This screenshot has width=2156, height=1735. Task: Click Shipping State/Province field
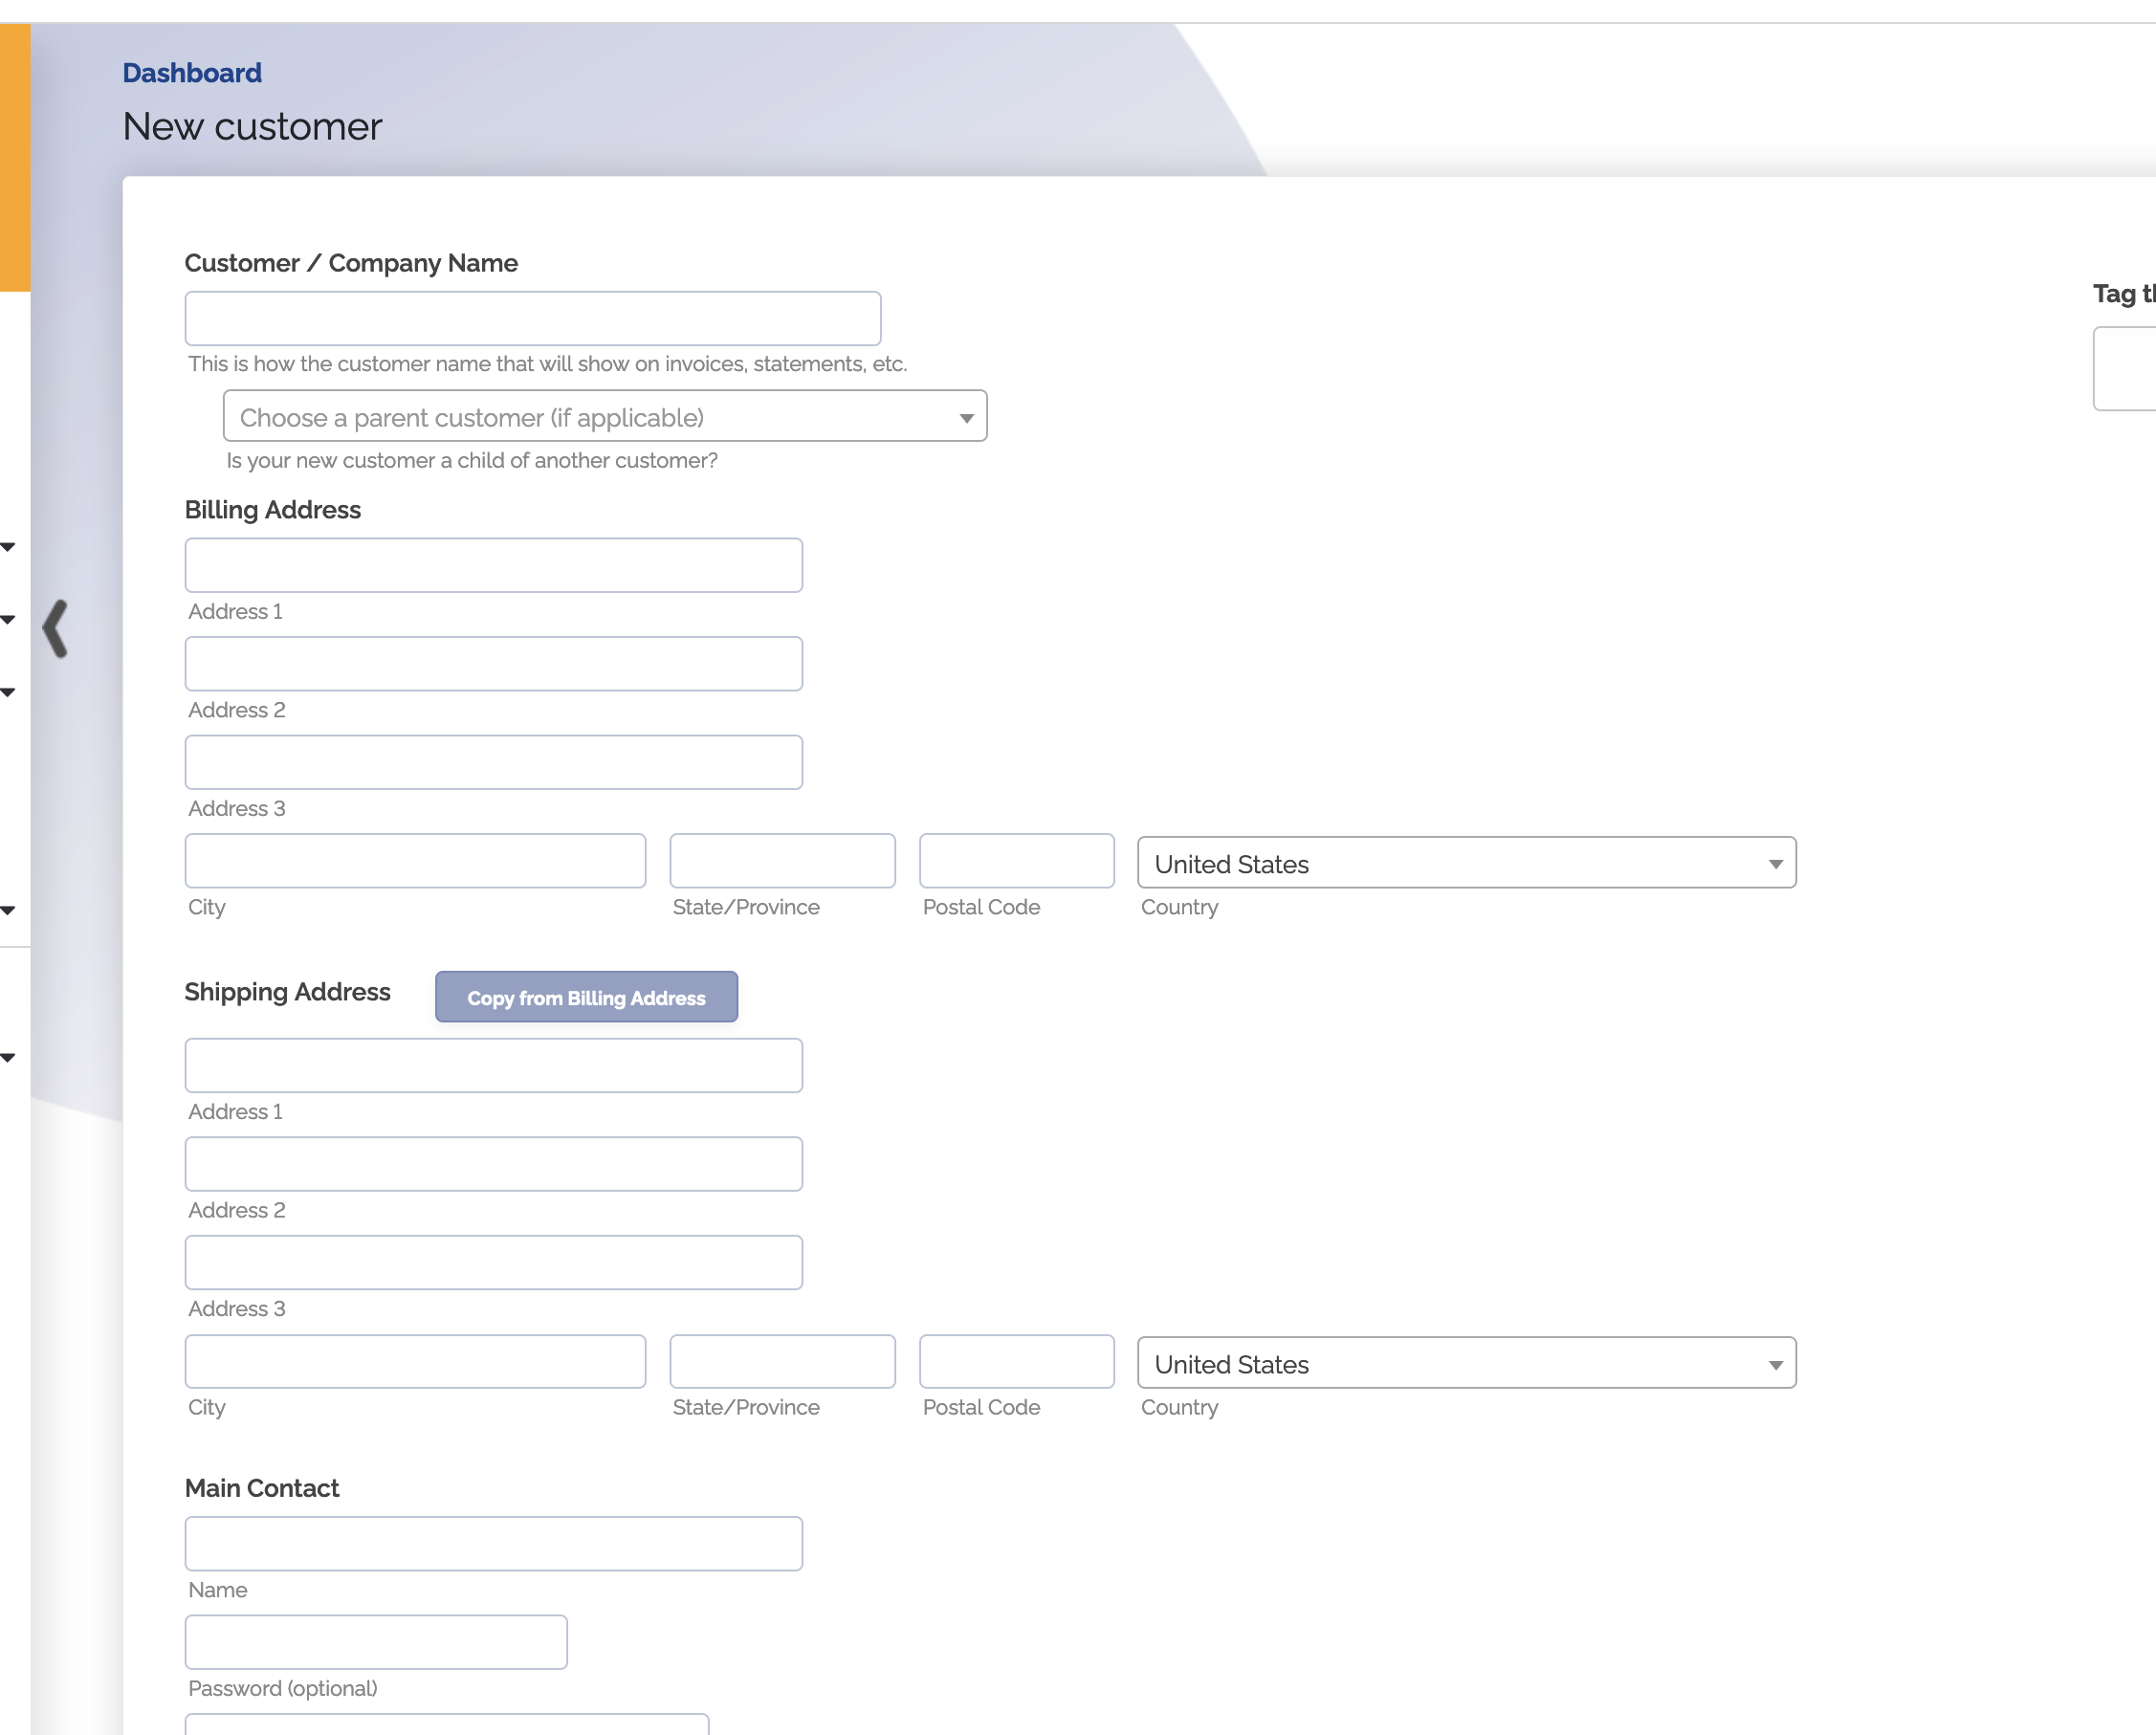click(x=782, y=1361)
